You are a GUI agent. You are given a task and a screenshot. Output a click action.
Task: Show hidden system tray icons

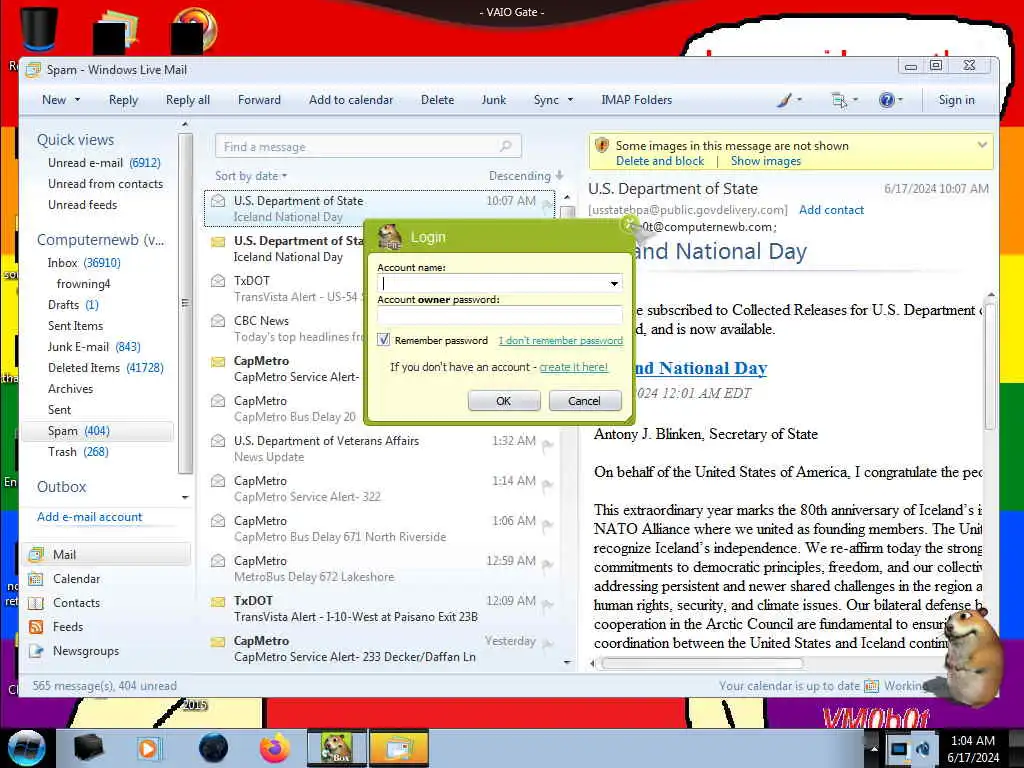873,748
